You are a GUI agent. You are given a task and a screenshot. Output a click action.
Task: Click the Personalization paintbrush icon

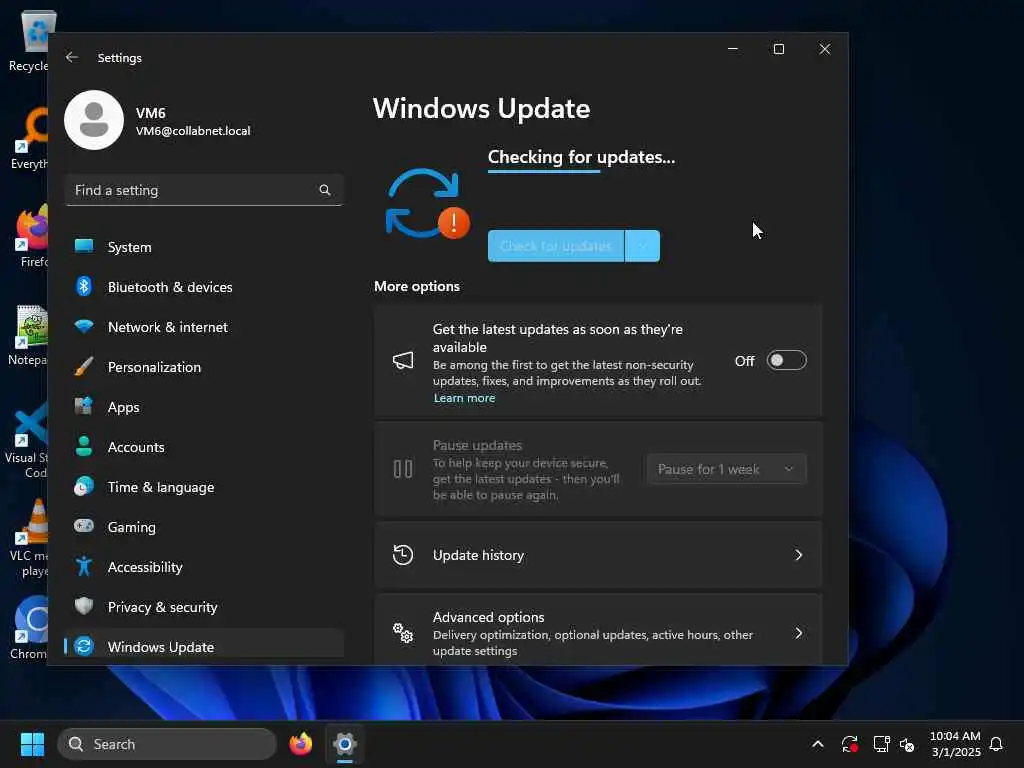(x=84, y=366)
